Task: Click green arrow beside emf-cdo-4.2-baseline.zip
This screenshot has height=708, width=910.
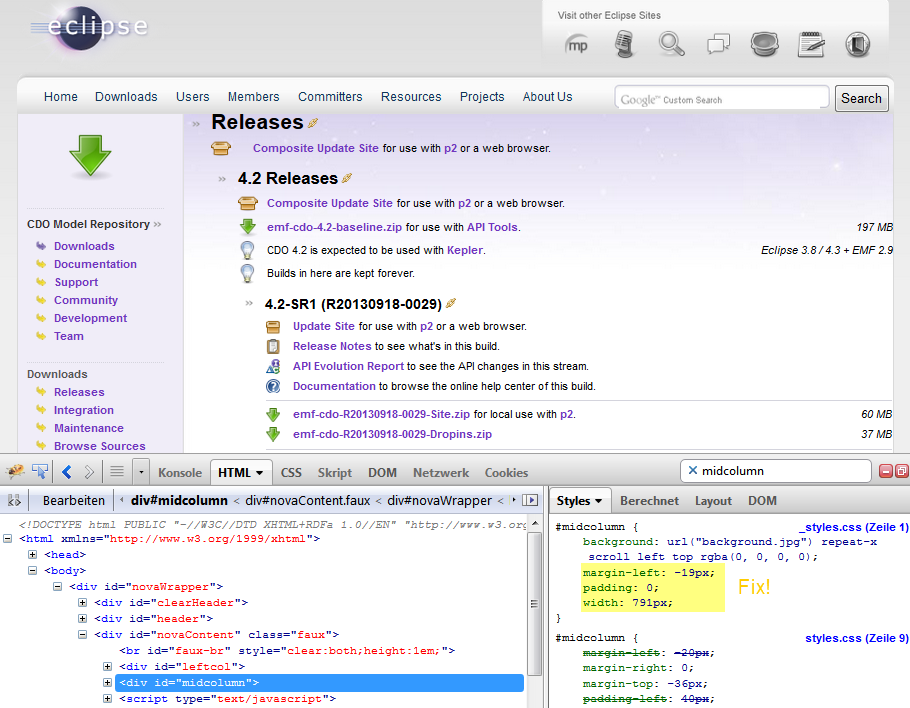Action: pyautogui.click(x=248, y=227)
